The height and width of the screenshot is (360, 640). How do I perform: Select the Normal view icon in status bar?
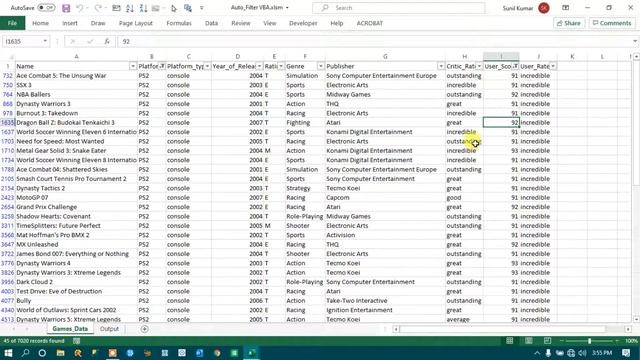tap(510, 340)
